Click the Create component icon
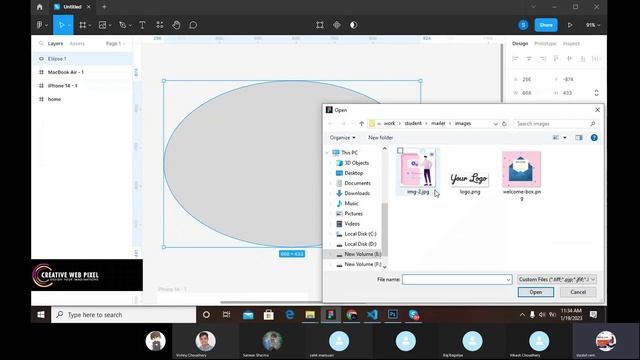The height and width of the screenshot is (360, 640). point(337,25)
